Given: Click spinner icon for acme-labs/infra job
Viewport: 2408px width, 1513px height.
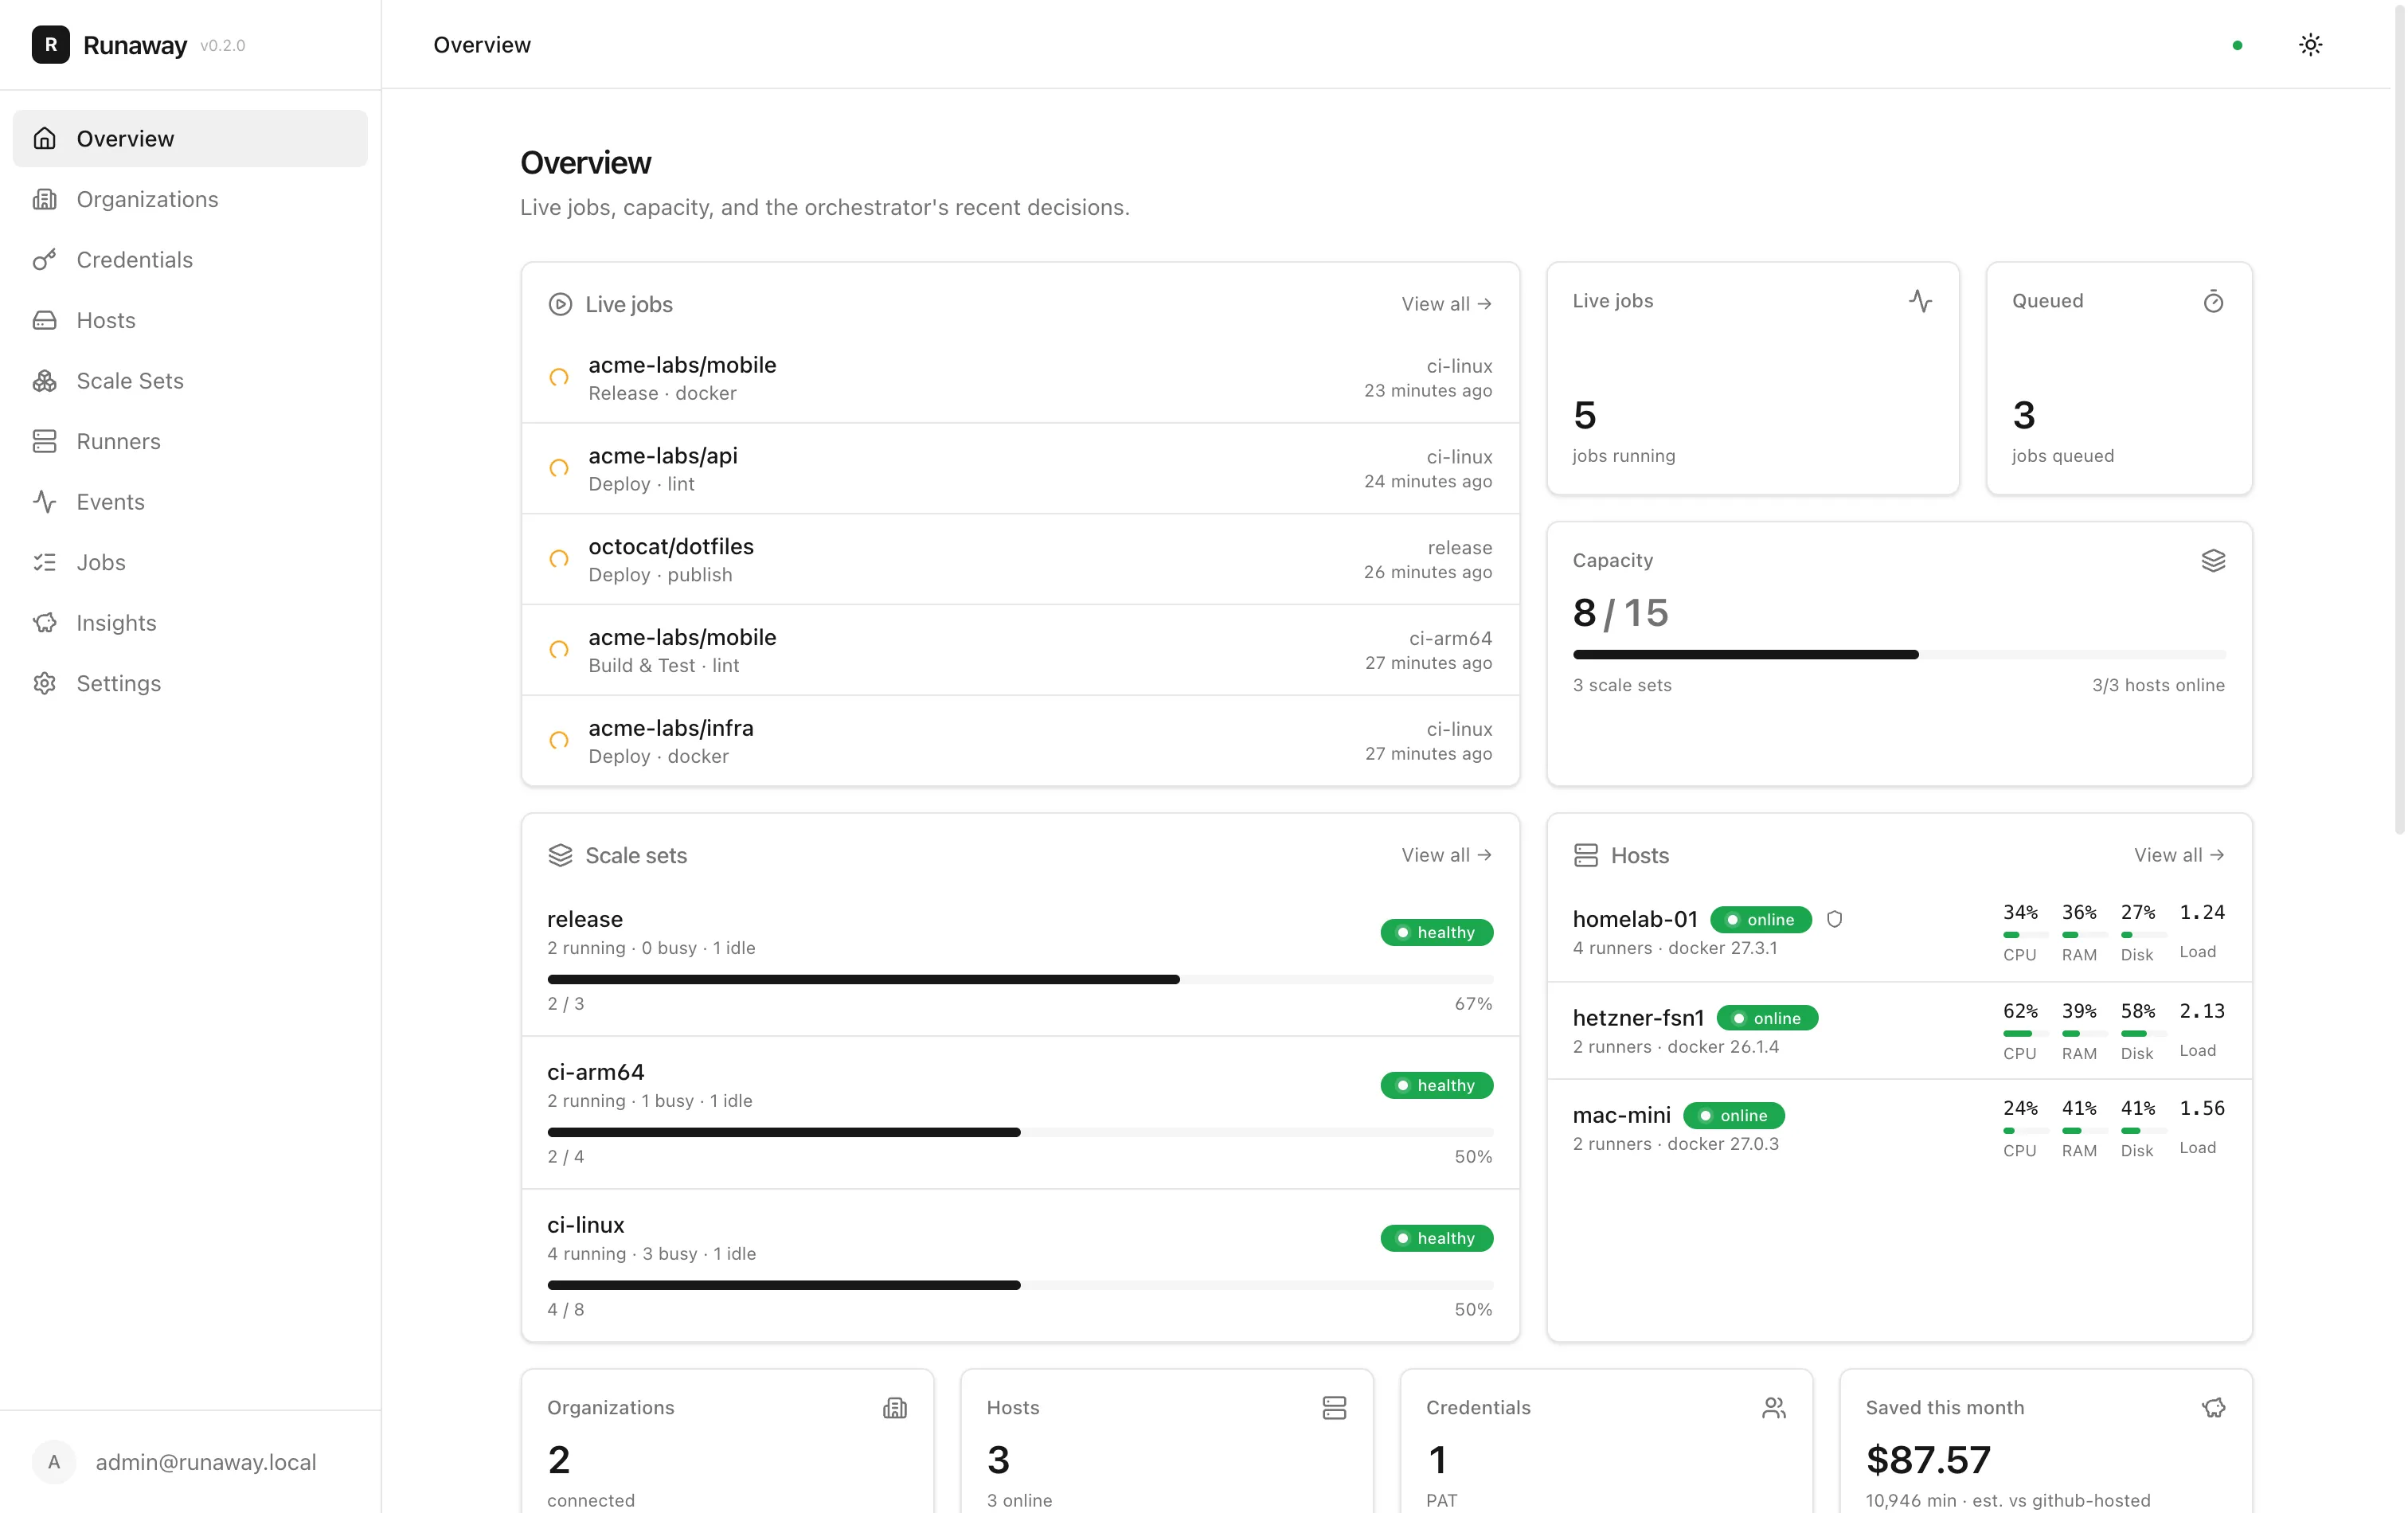Looking at the screenshot, I should click(x=559, y=741).
